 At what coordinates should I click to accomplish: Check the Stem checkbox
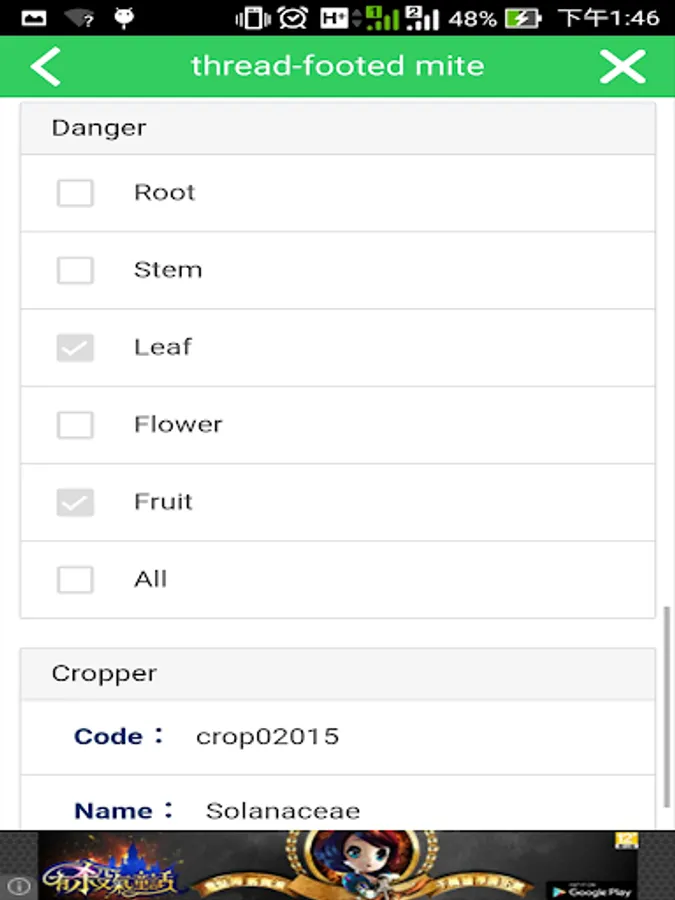pos(75,270)
